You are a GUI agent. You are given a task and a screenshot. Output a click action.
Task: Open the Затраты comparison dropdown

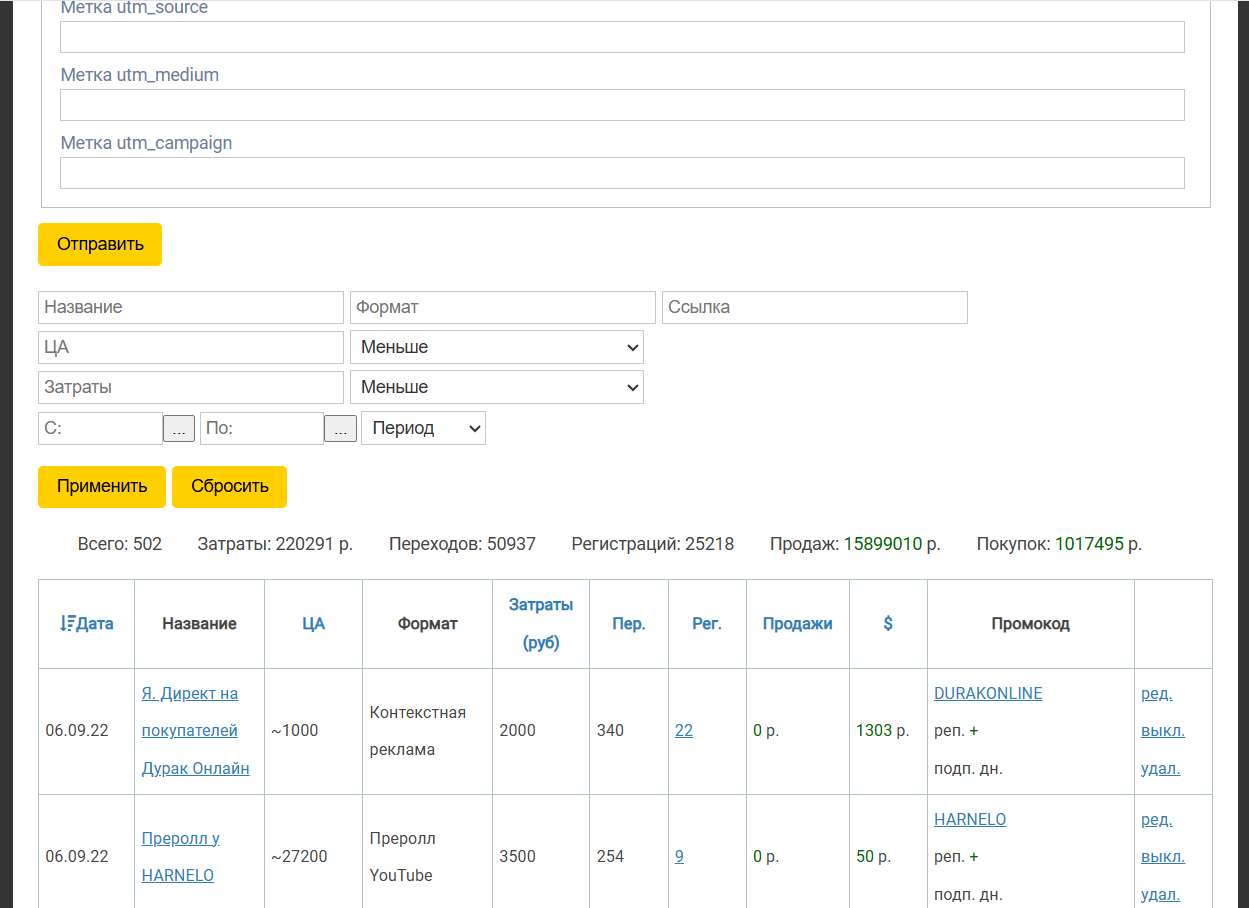(497, 387)
